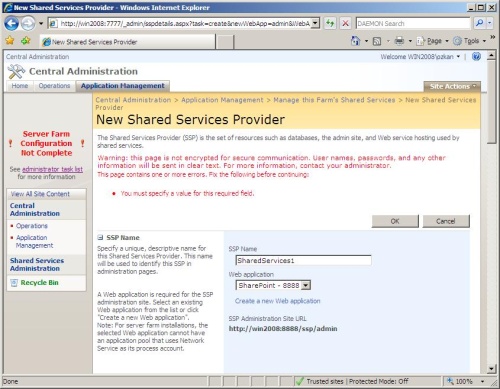Open the Welcome WIN2008\ozkan user menu
The image size is (500, 389).
pyautogui.click(x=420, y=57)
